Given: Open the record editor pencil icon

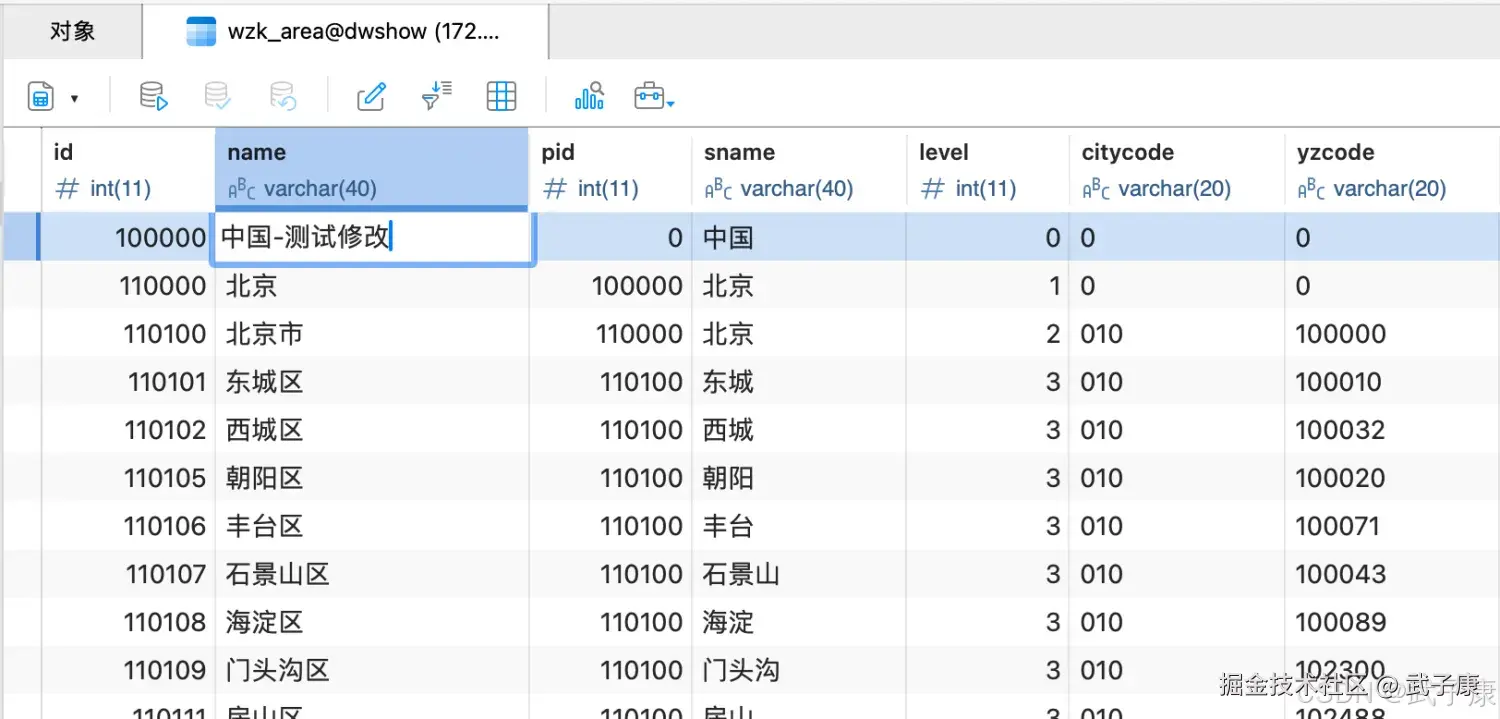Looking at the screenshot, I should tap(371, 96).
